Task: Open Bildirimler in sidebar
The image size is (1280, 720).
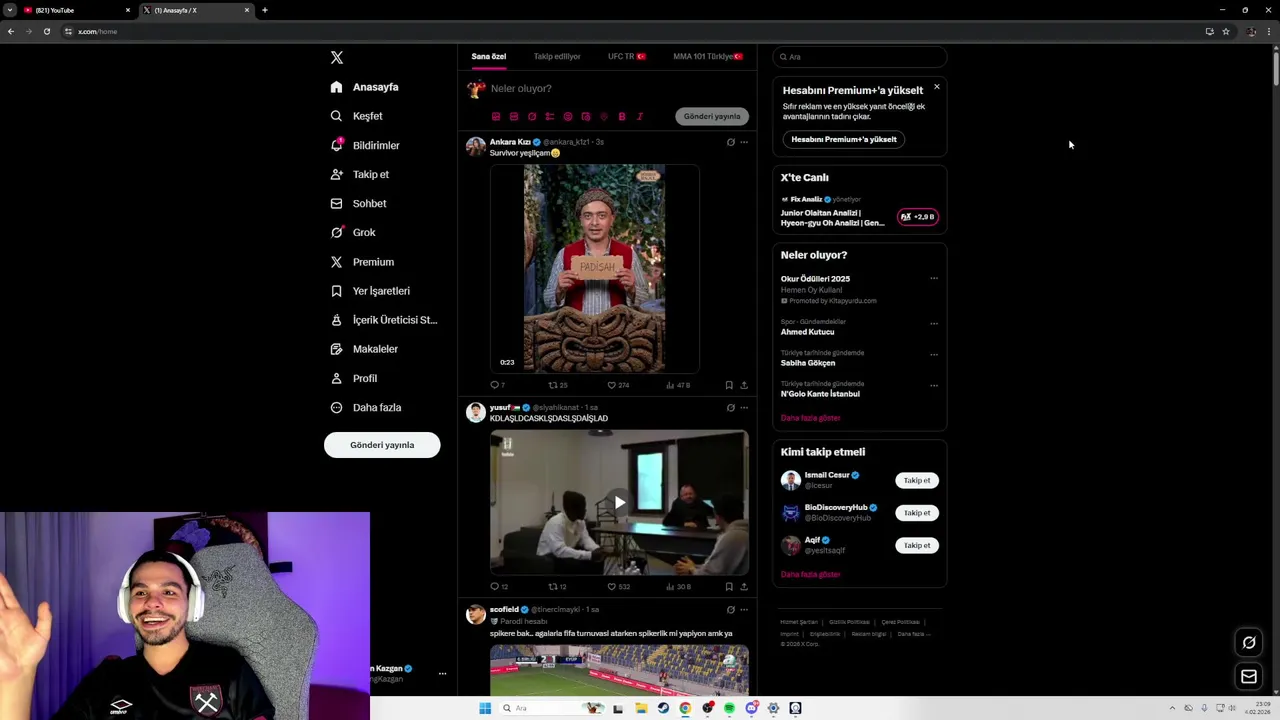Action: 365,146
